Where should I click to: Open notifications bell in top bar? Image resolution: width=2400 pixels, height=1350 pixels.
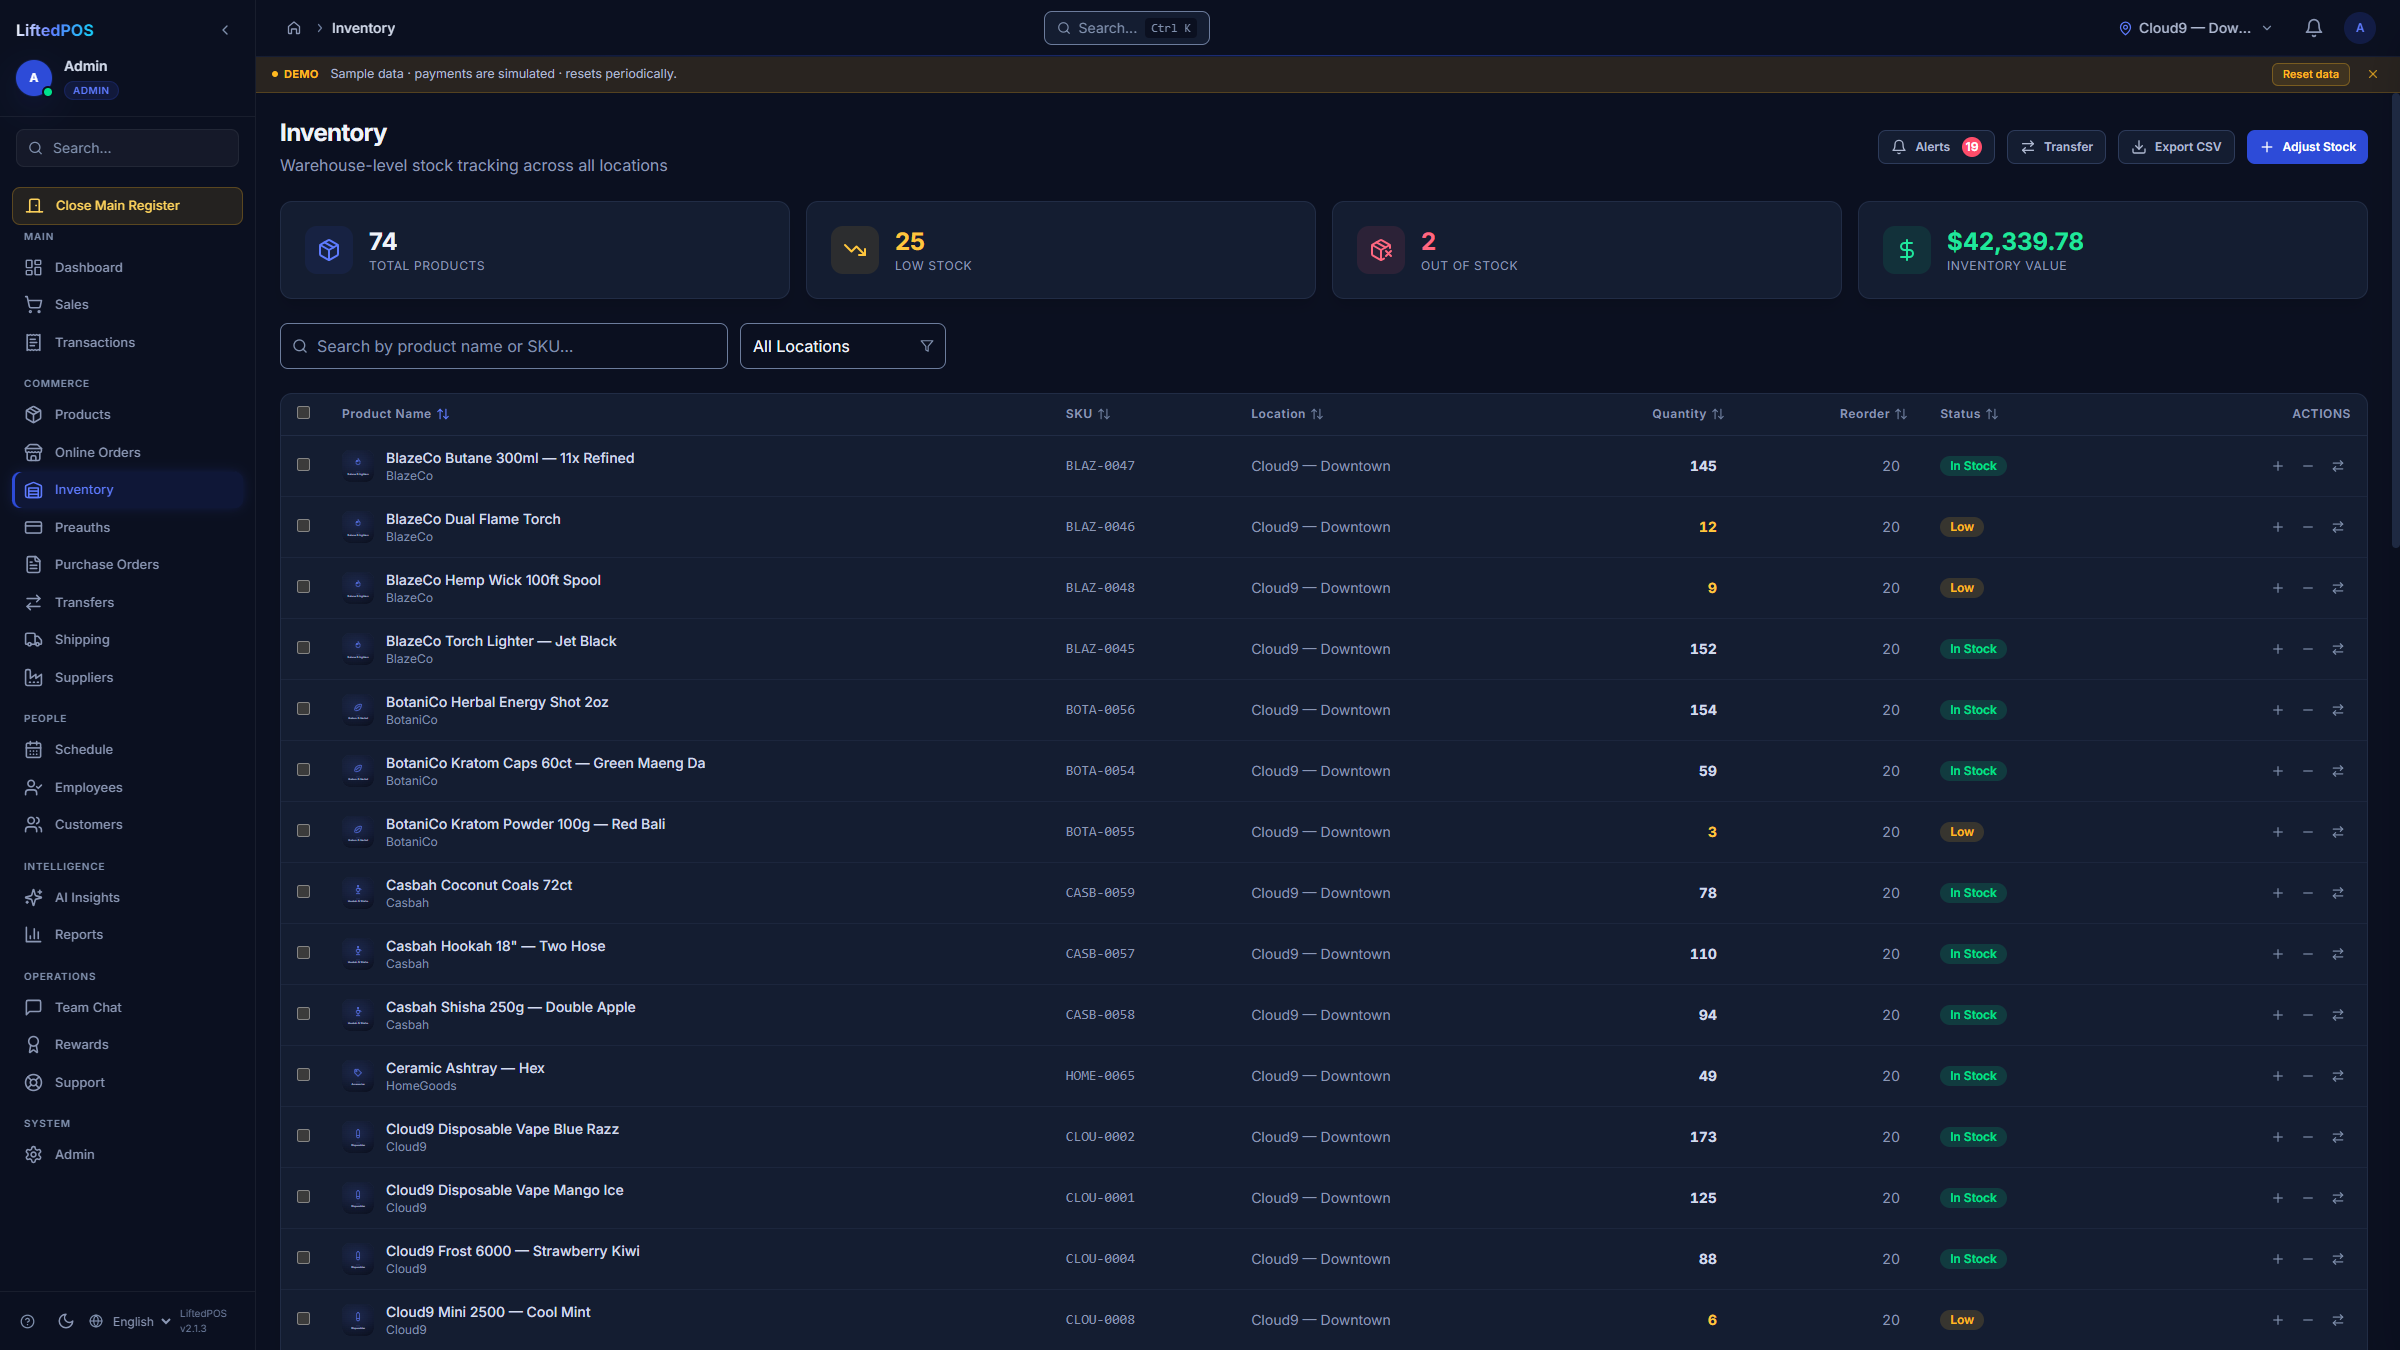[2314, 28]
